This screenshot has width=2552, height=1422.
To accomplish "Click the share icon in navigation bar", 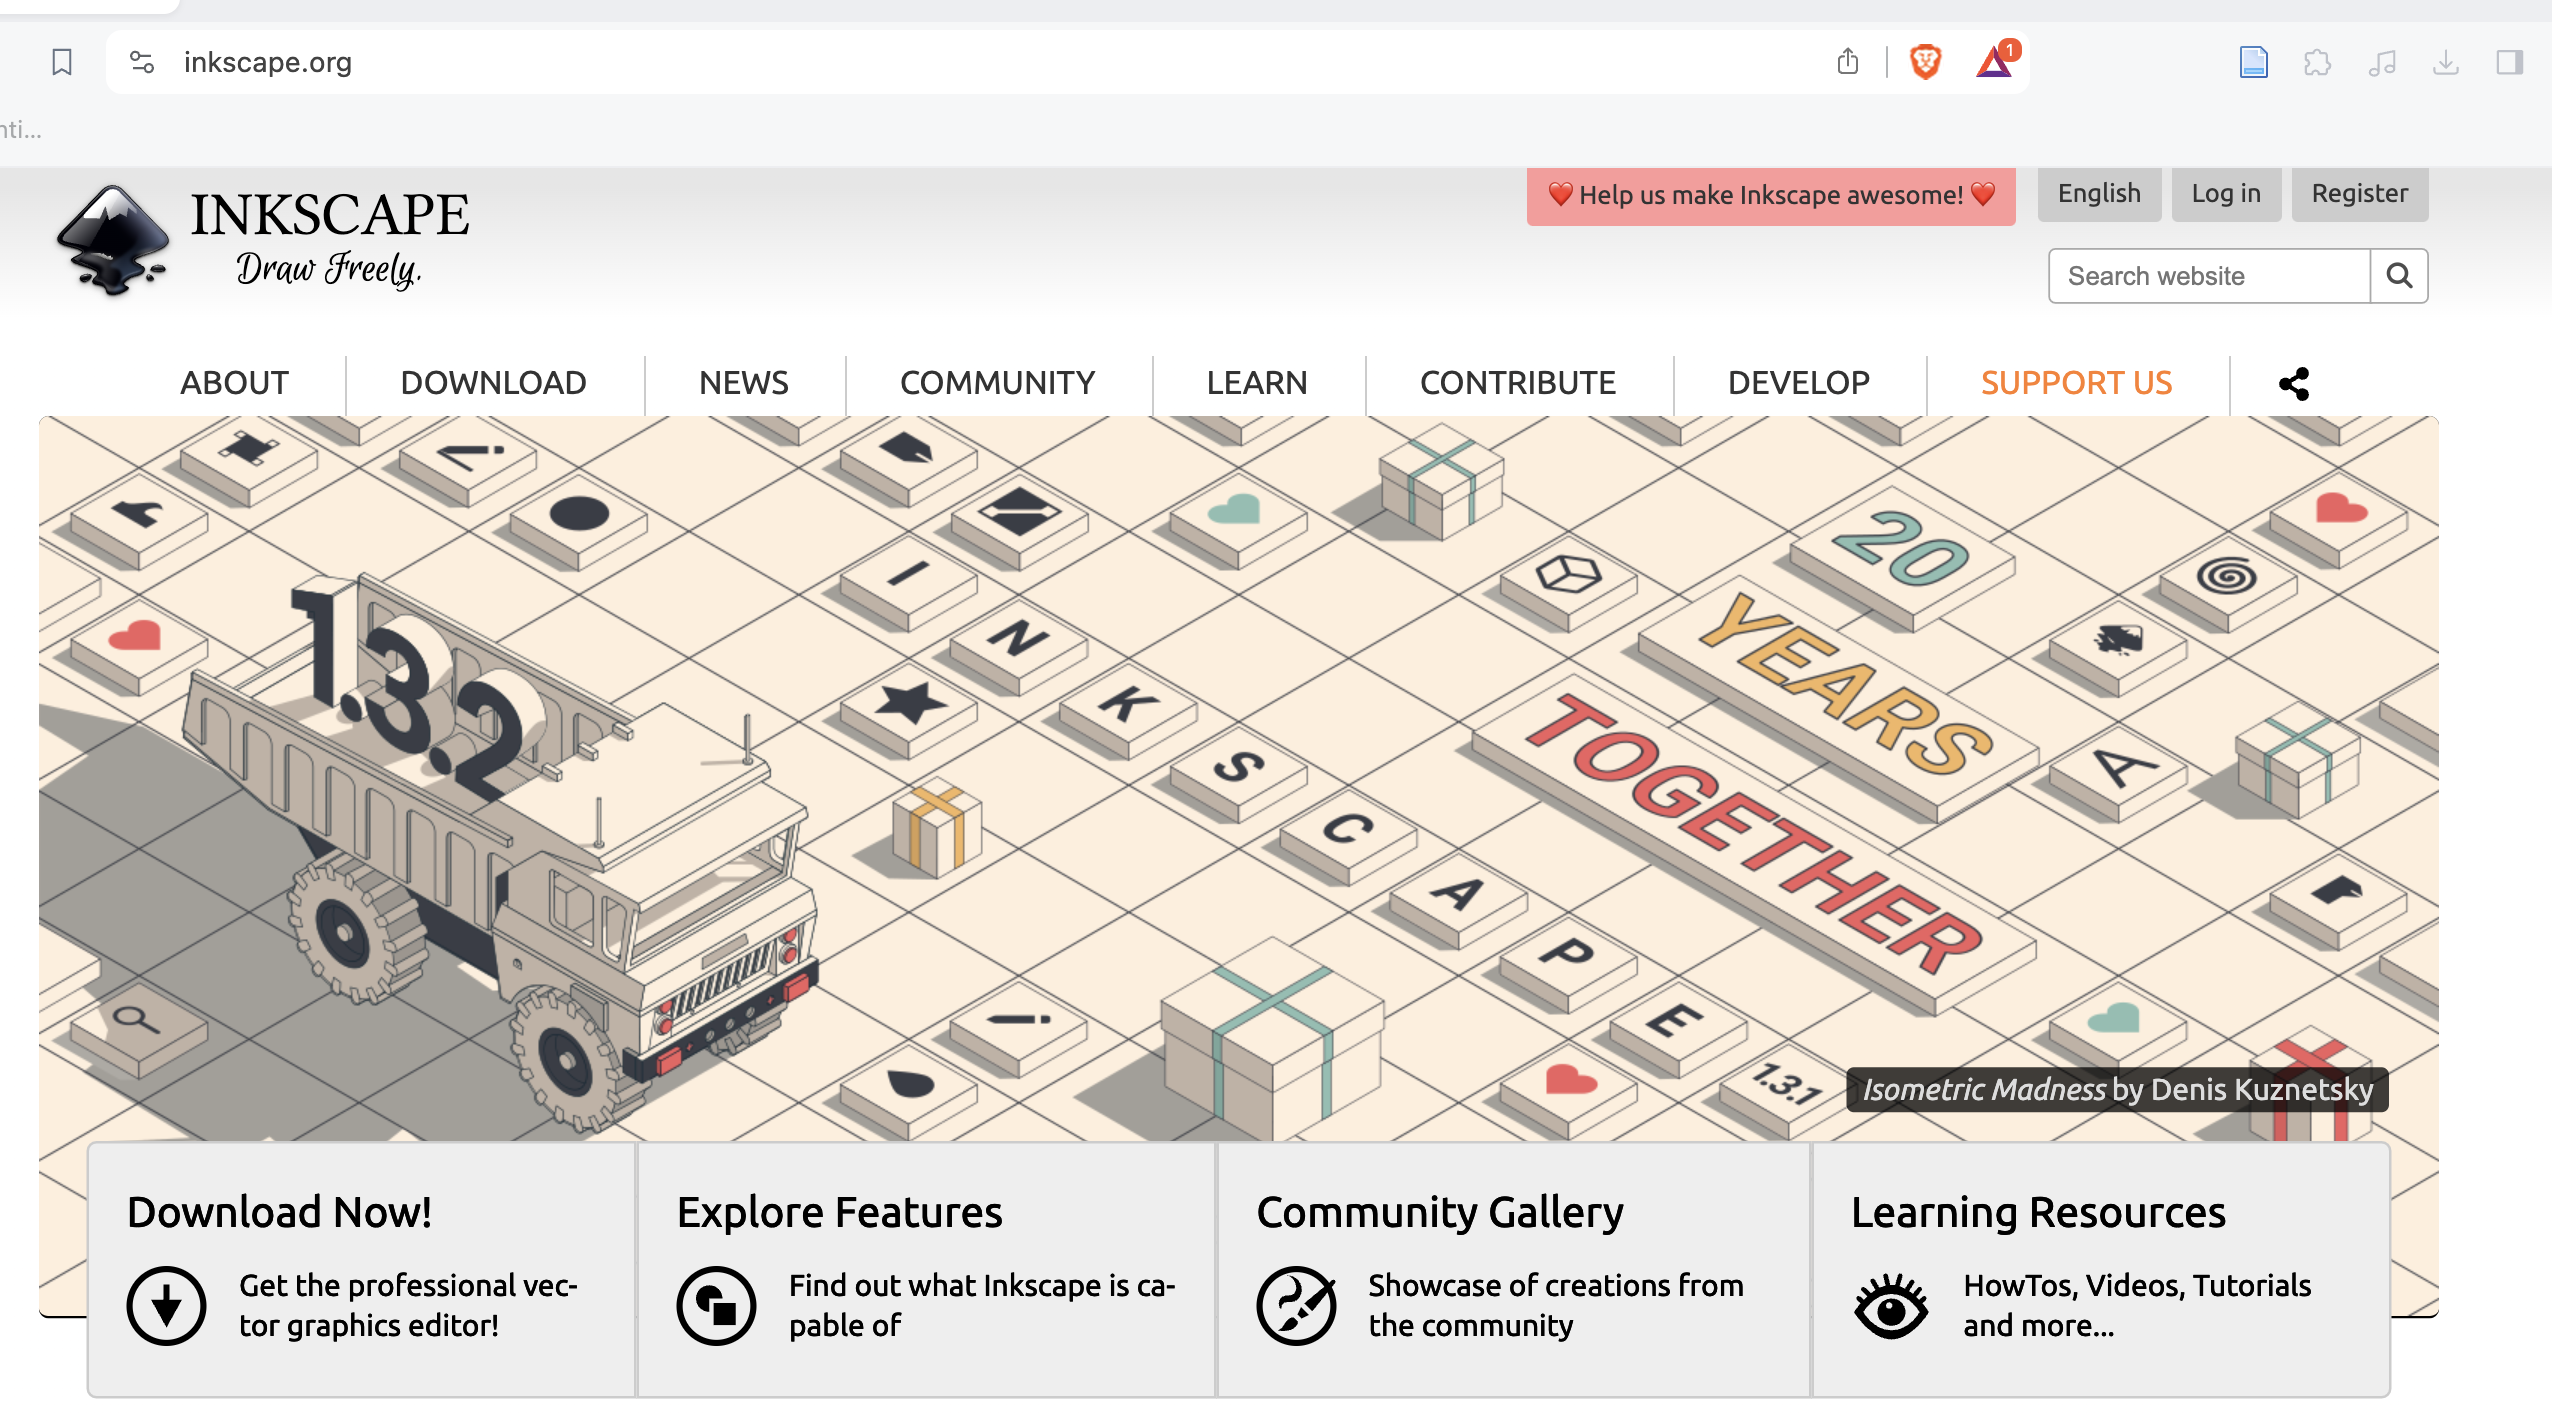I will 2293,383.
